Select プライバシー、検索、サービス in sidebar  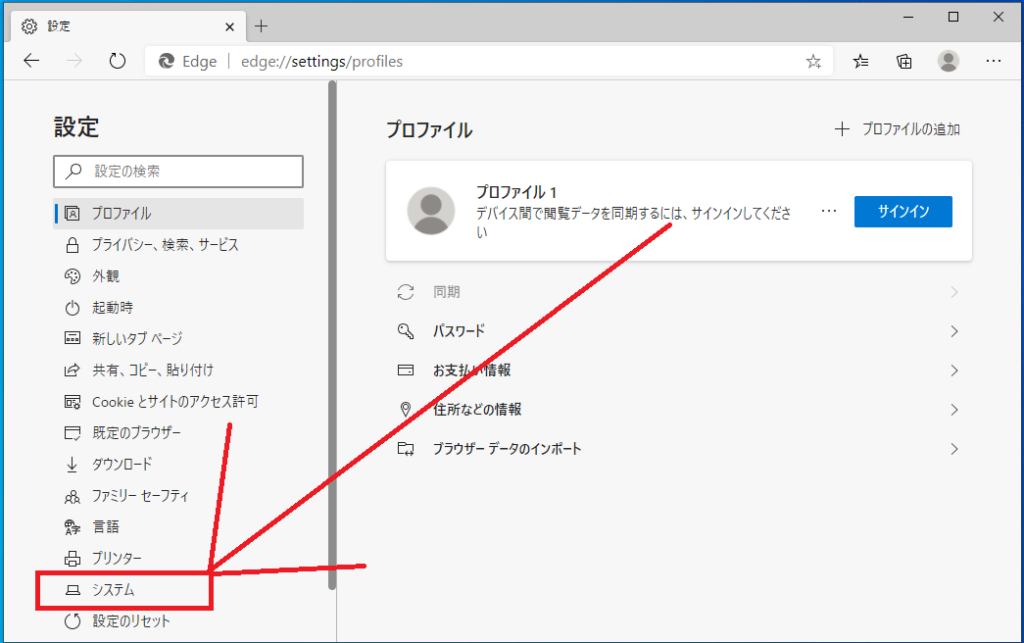165,245
